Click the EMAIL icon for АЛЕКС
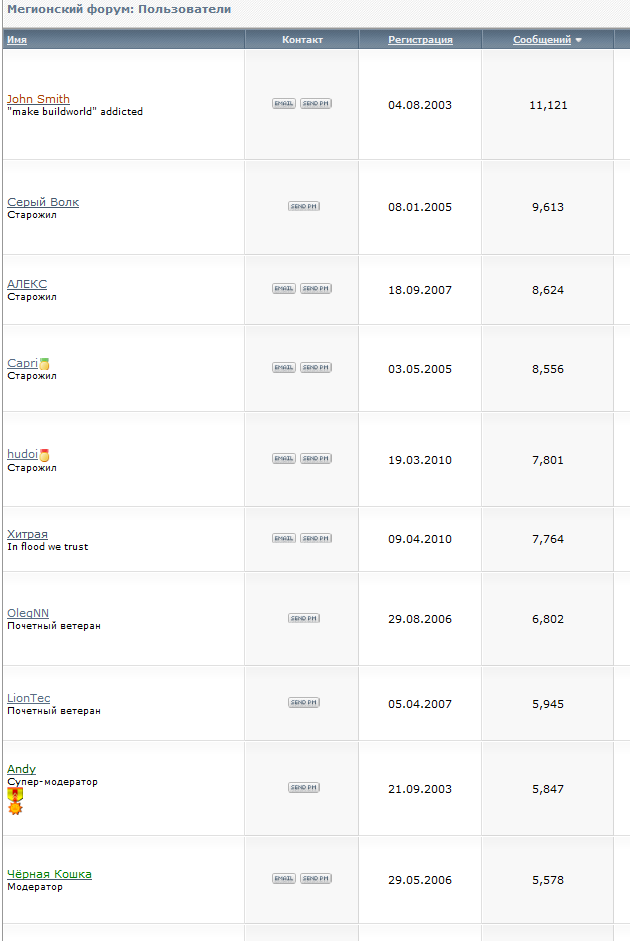630x941 pixels. click(284, 288)
